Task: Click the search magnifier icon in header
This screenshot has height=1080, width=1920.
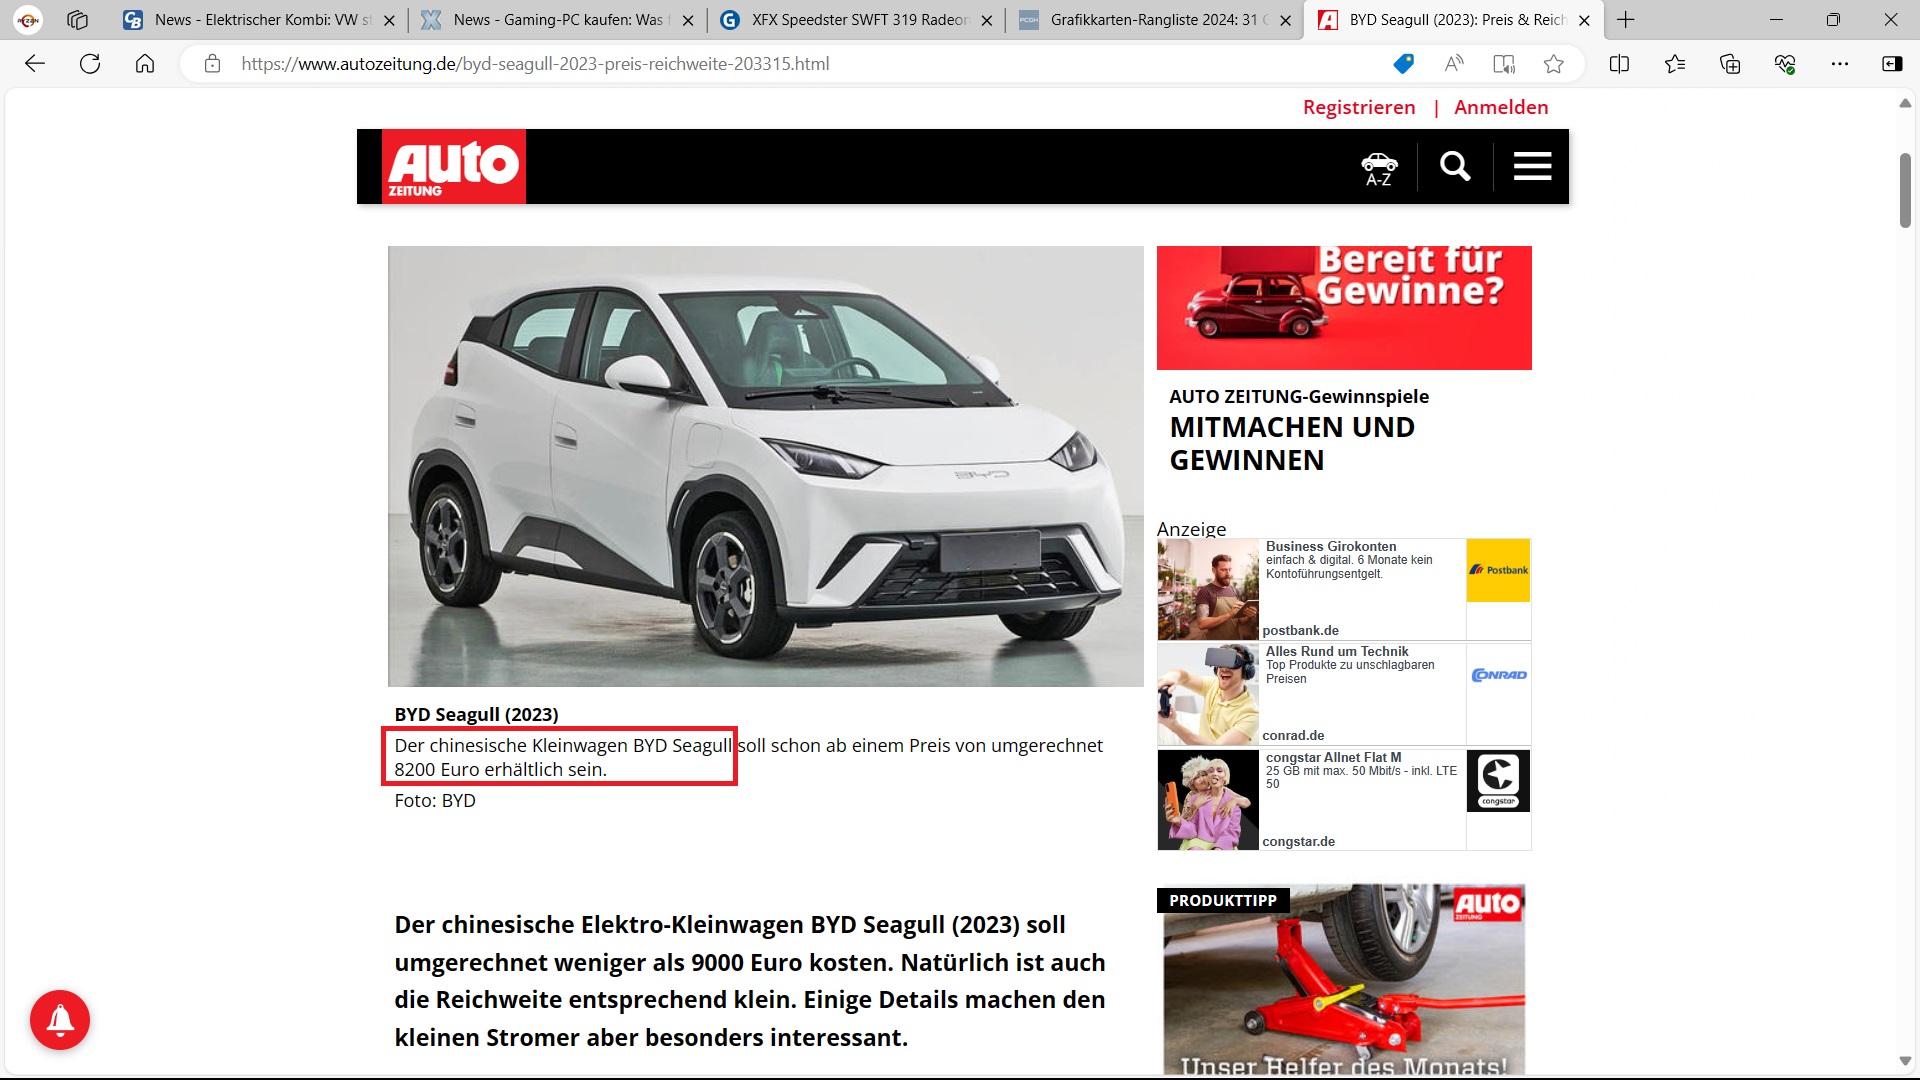Action: (x=1455, y=166)
